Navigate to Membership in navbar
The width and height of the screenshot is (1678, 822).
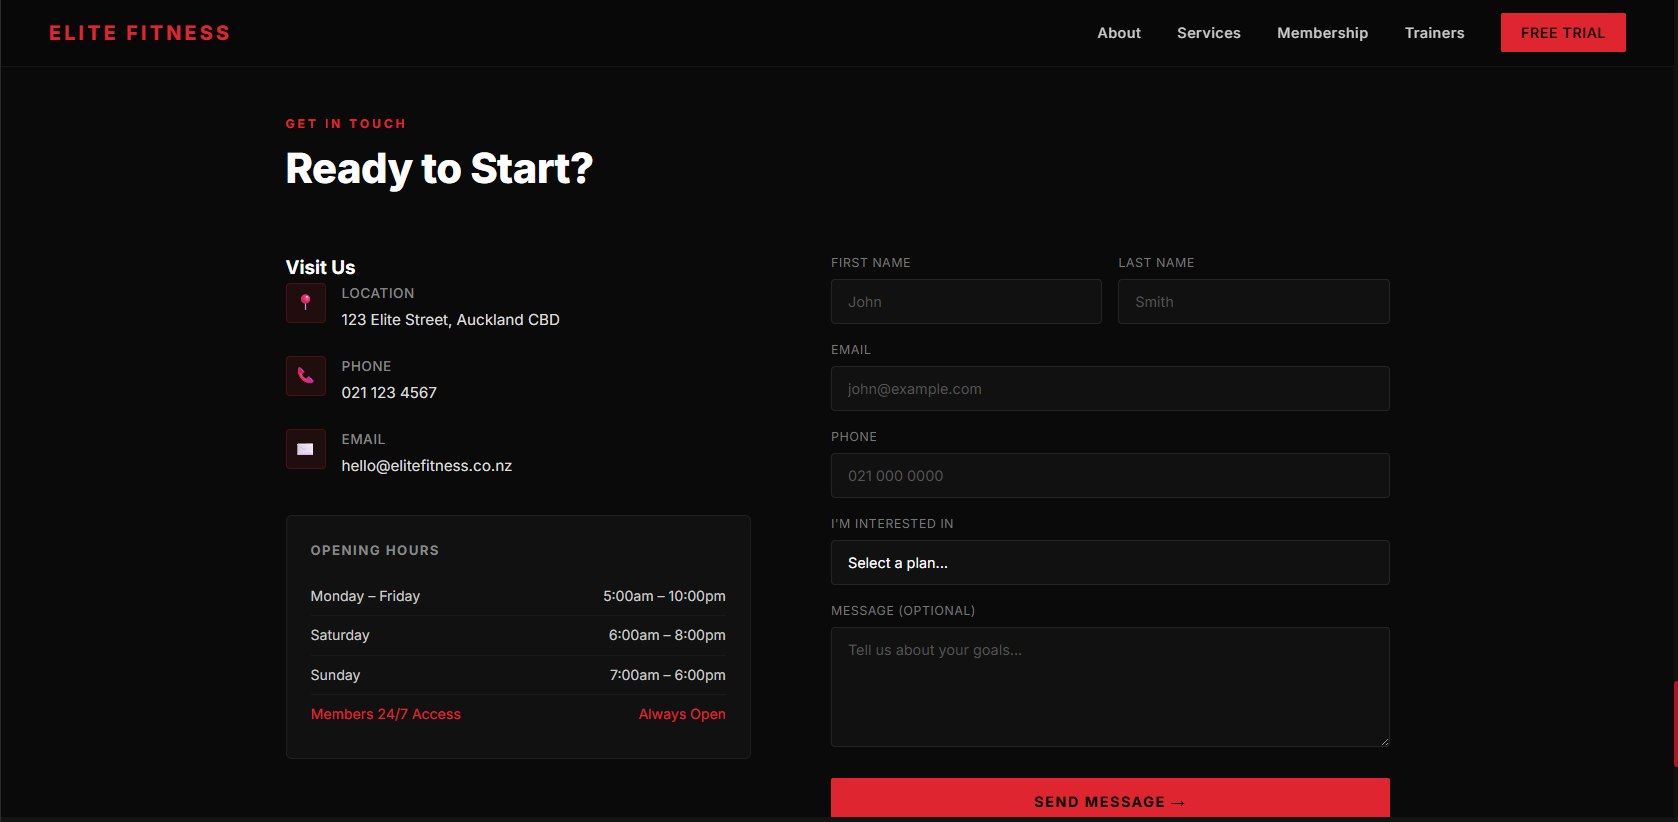[1322, 33]
